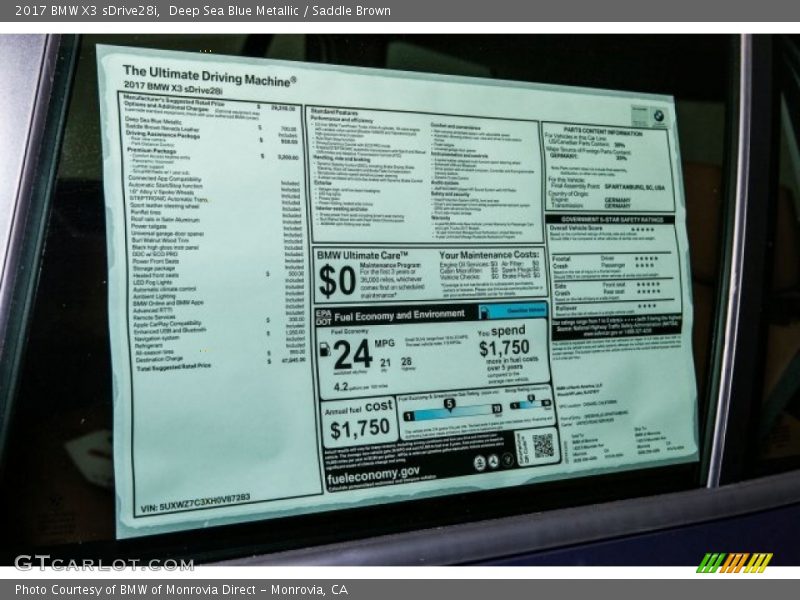
Task: Click 'The Ultimate Driving Machine' heading
Action: pyautogui.click(x=209, y=75)
